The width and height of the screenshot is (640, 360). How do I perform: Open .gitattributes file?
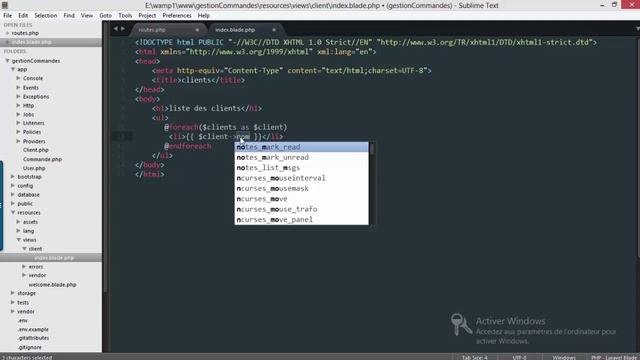click(x=33, y=338)
